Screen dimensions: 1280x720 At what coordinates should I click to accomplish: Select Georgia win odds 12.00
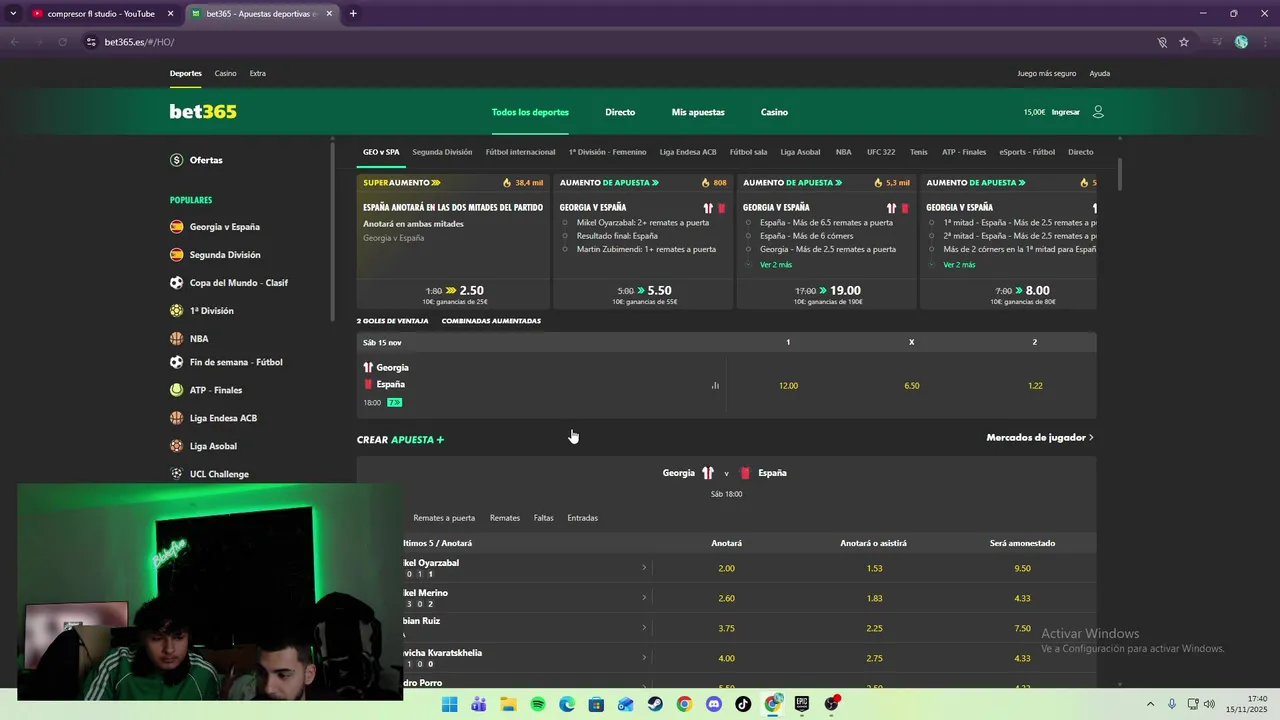(788, 385)
